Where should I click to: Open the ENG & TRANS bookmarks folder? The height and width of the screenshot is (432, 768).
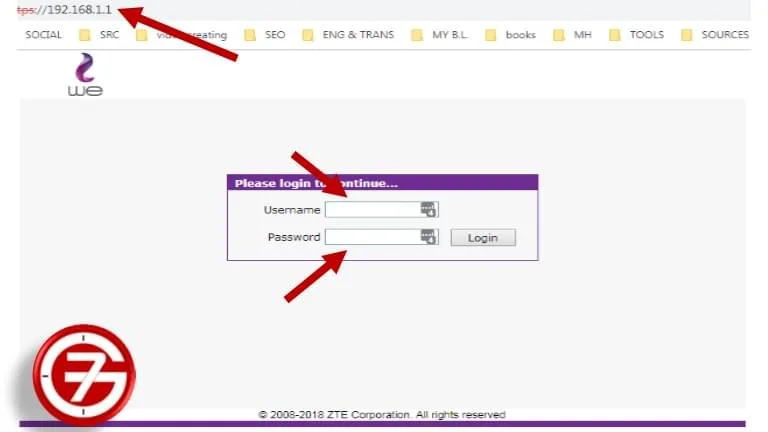click(358, 35)
